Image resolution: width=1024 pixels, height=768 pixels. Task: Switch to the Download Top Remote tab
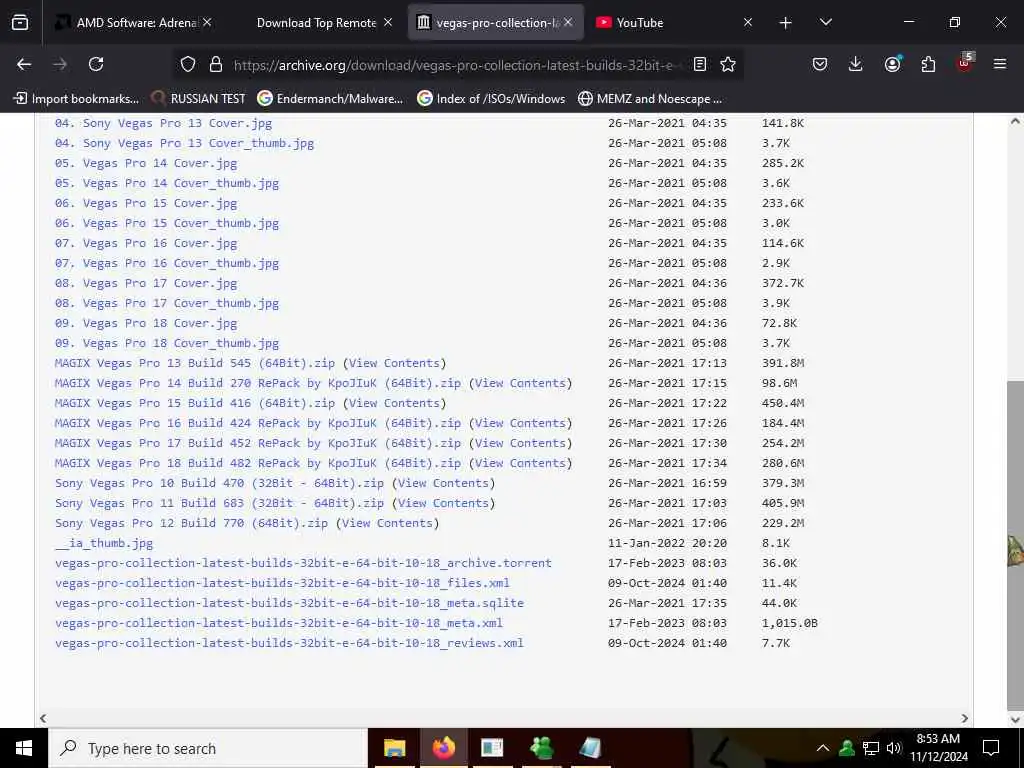(315, 22)
